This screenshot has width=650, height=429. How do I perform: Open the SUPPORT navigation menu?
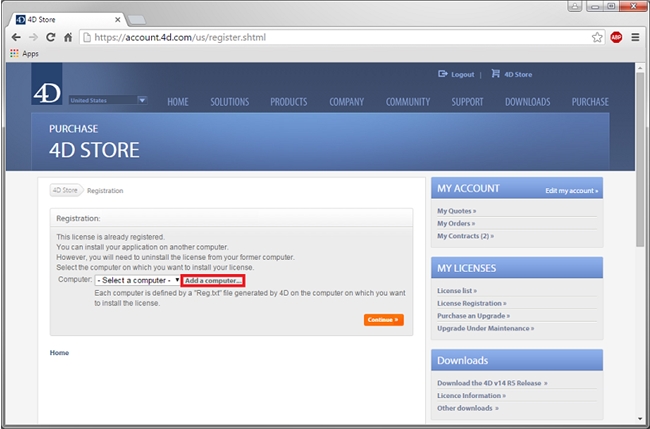tap(467, 102)
